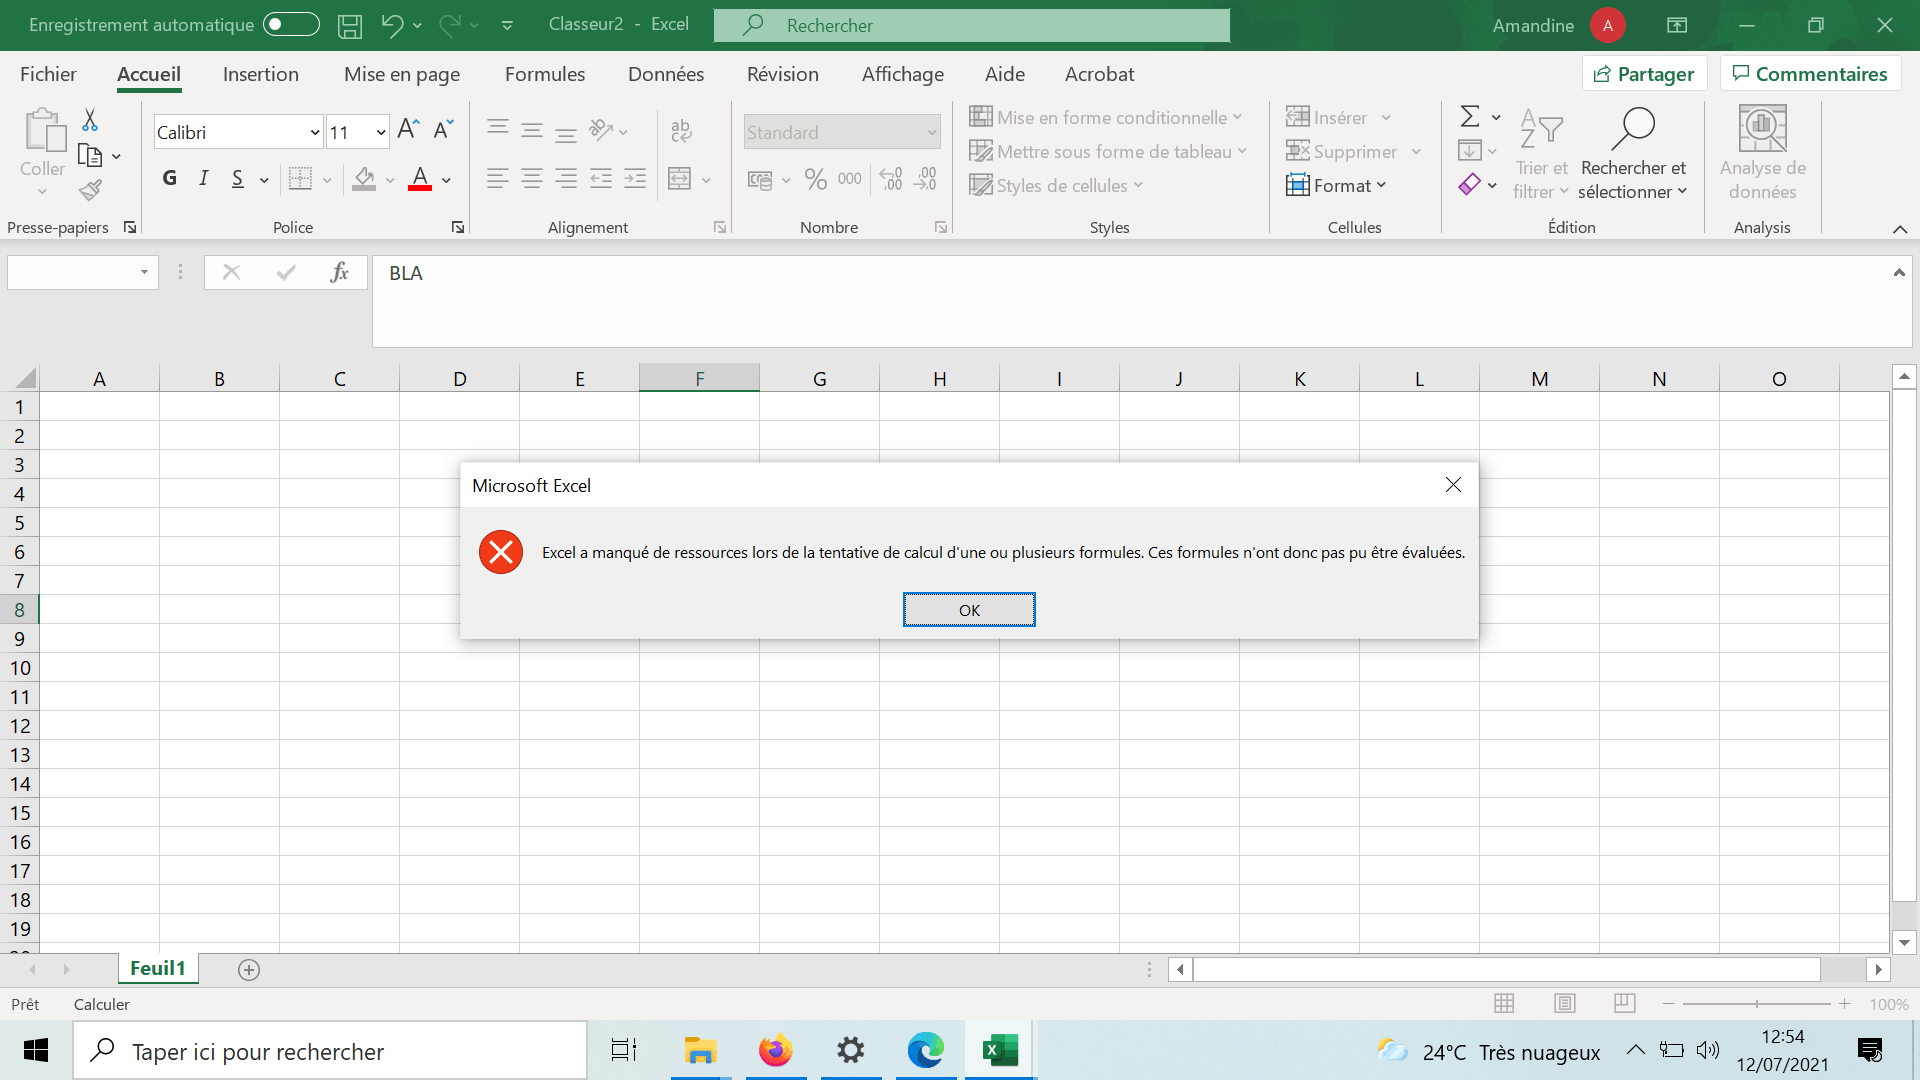Screen dimensions: 1920x1080
Task: Open the Révision ribbon tab
Action: pyautogui.click(x=783, y=73)
